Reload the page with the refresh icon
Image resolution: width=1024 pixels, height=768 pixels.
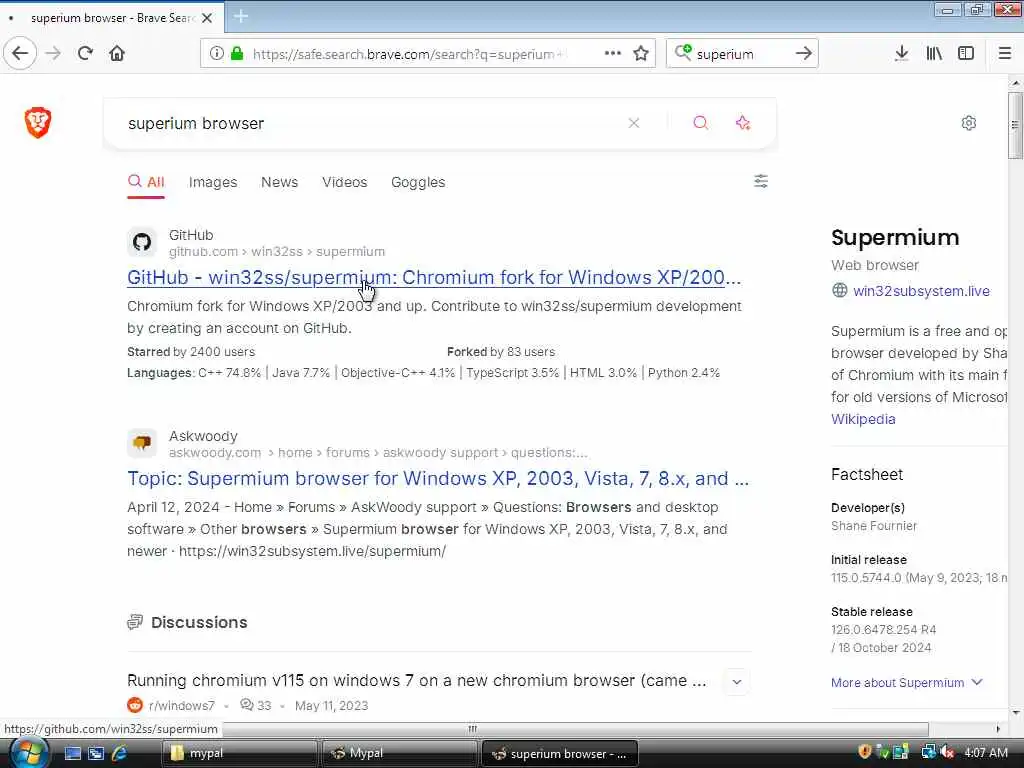point(85,54)
